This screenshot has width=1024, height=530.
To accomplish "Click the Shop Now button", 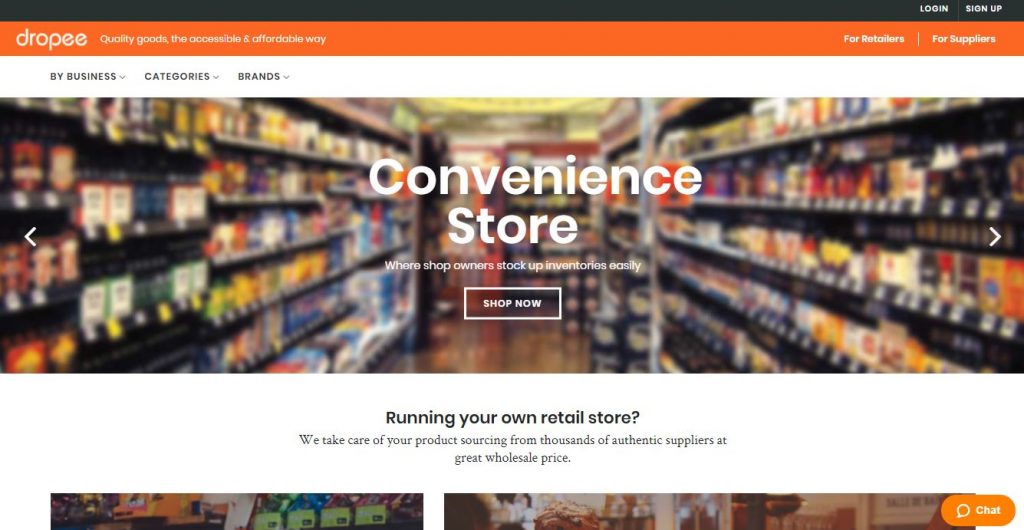I will [x=512, y=304].
